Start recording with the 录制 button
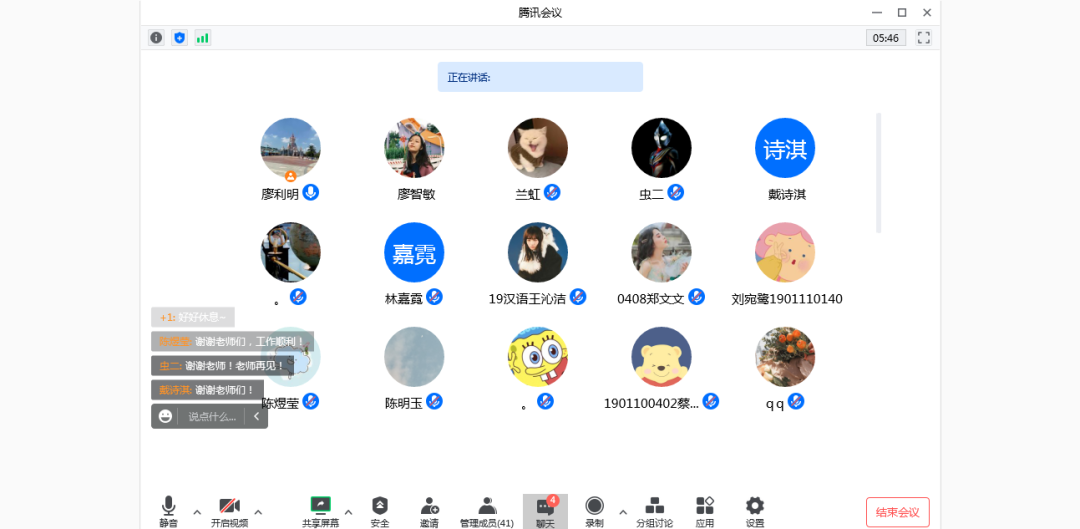 tap(594, 510)
